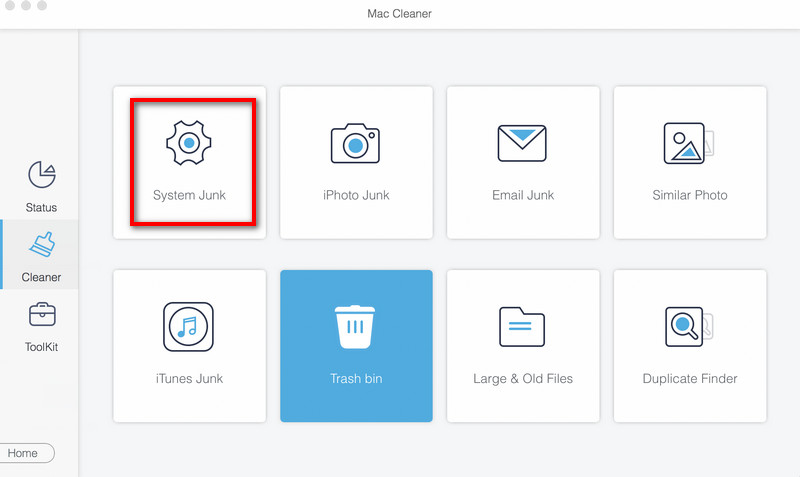Click the Email Junk text label
The width and height of the screenshot is (800, 477).
(x=522, y=195)
